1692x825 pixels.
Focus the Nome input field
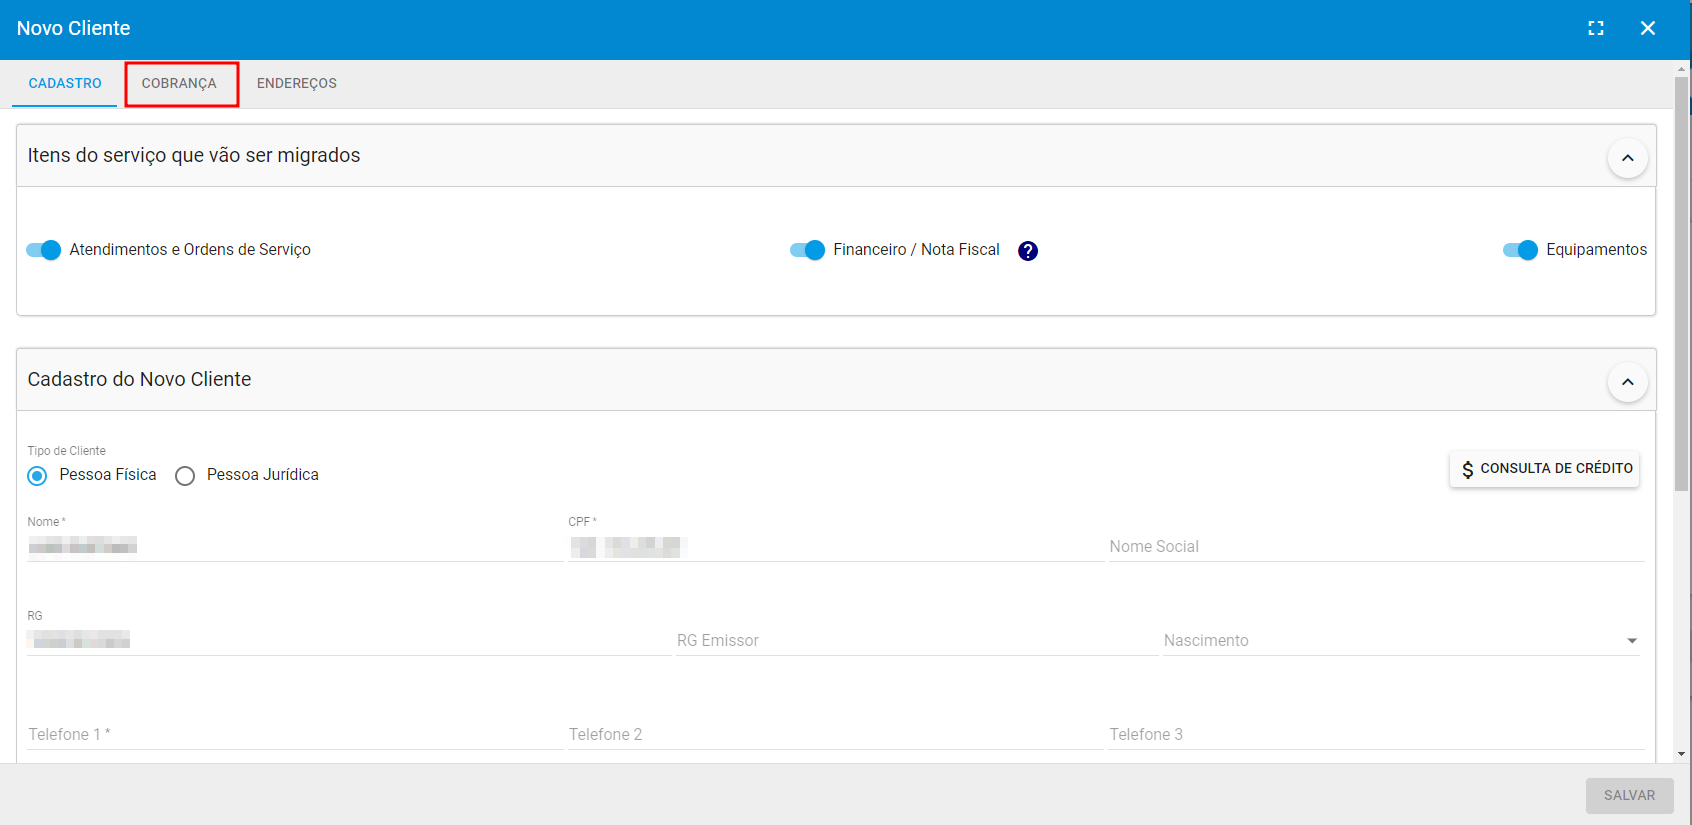[x=295, y=546]
